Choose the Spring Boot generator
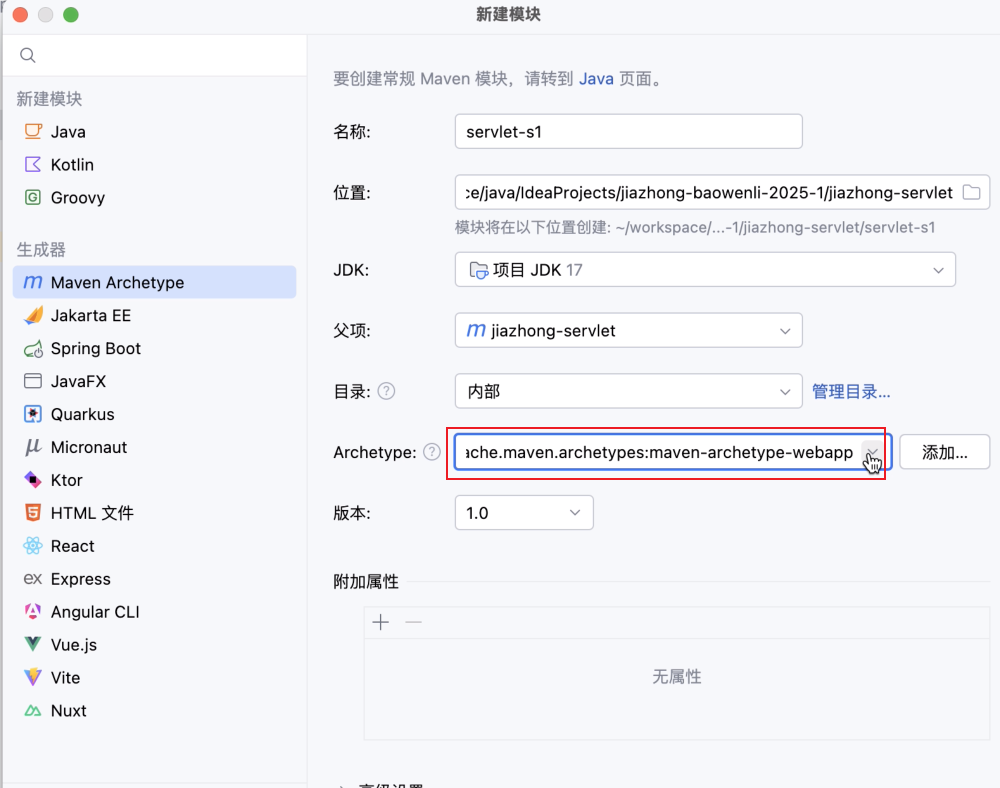The height and width of the screenshot is (788, 1000). (x=154, y=349)
